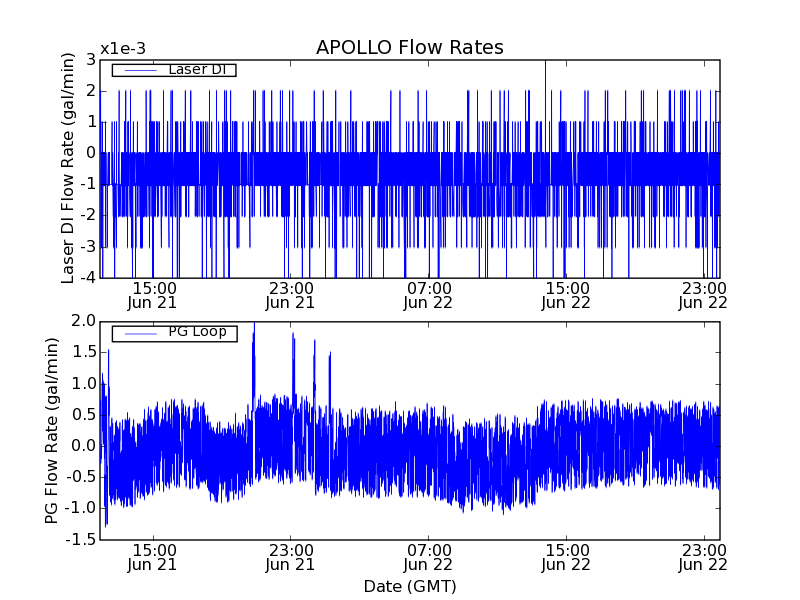Click y-tick "-1.5" on PG Flow plot
This screenshot has width=800, height=600.
81,539
